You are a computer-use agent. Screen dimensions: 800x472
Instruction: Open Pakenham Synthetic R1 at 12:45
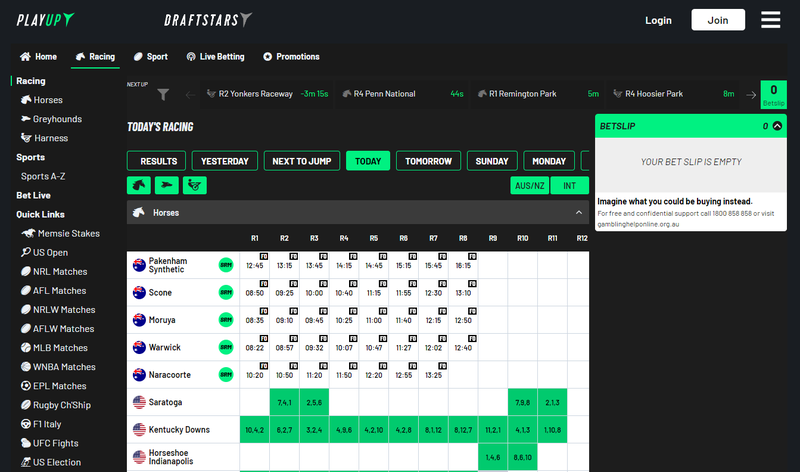(x=255, y=265)
